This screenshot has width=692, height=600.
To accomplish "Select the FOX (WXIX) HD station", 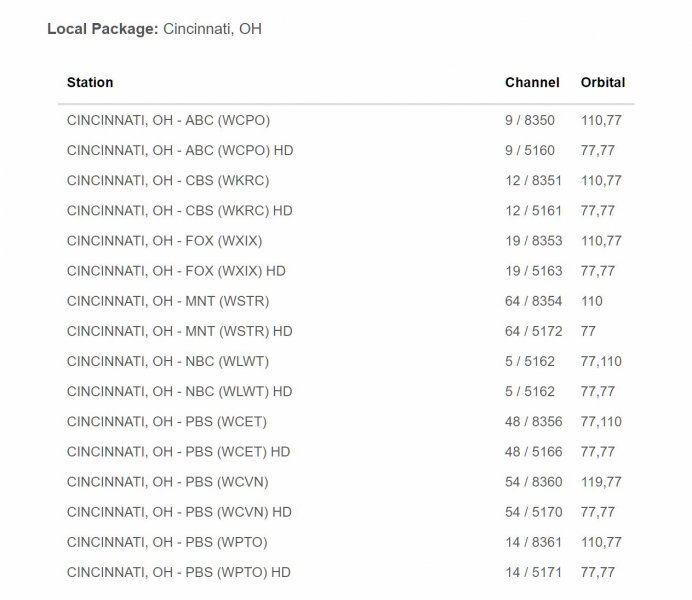I will [x=177, y=271].
